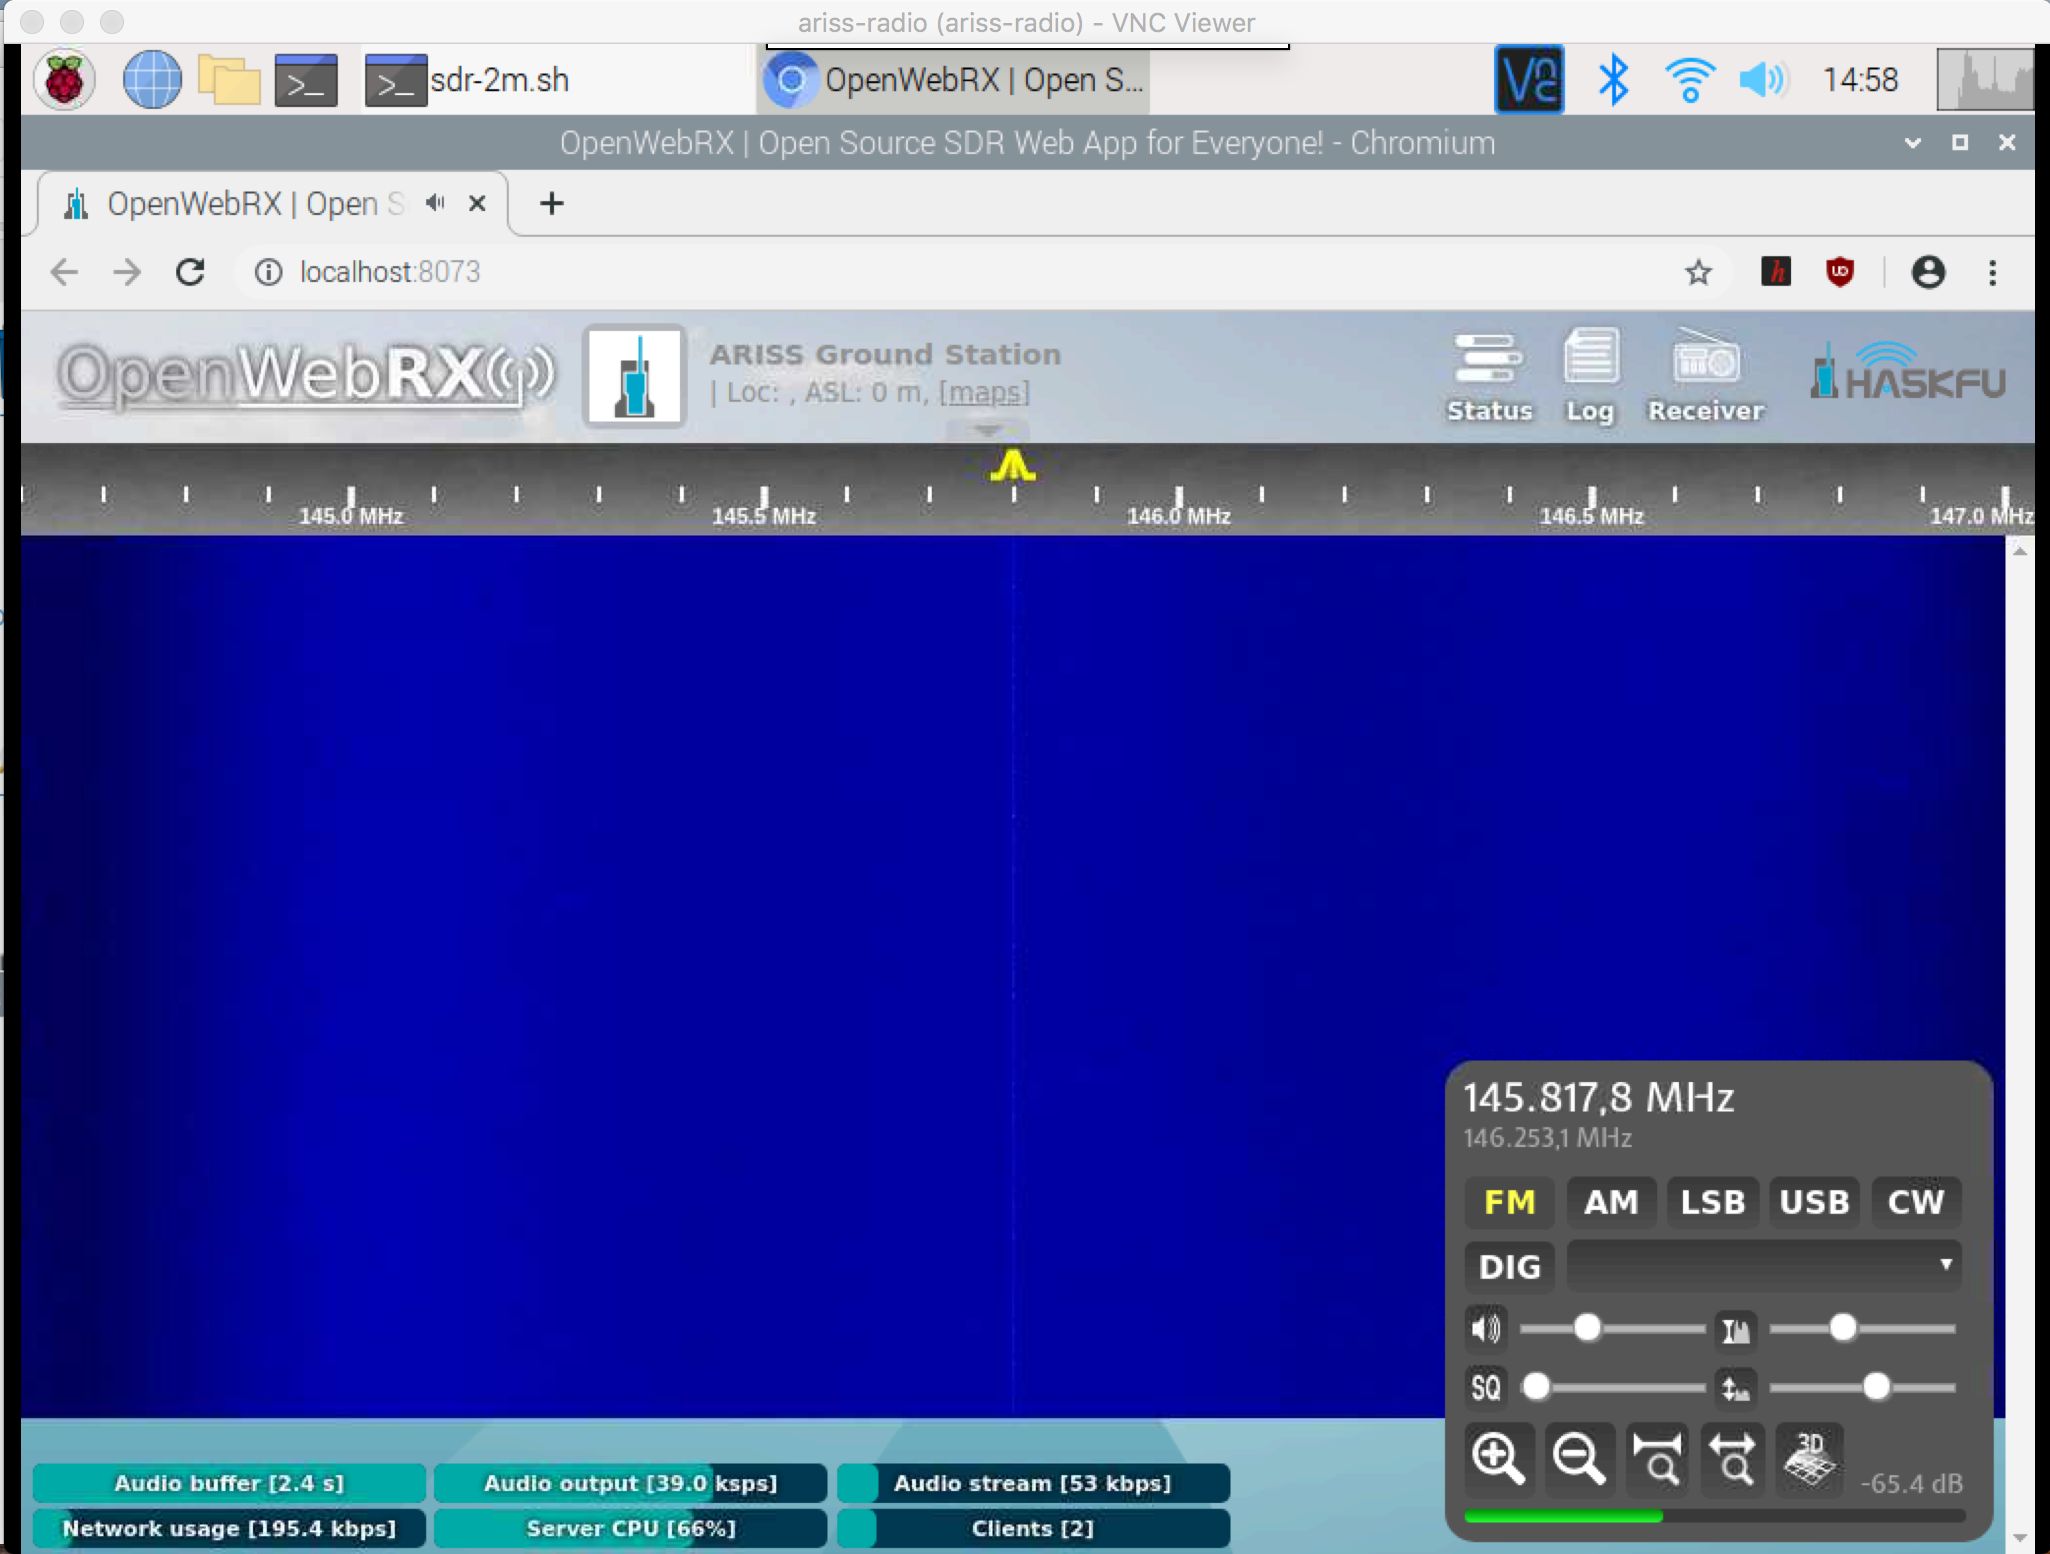Click the clock showing 14:58

[1860, 79]
